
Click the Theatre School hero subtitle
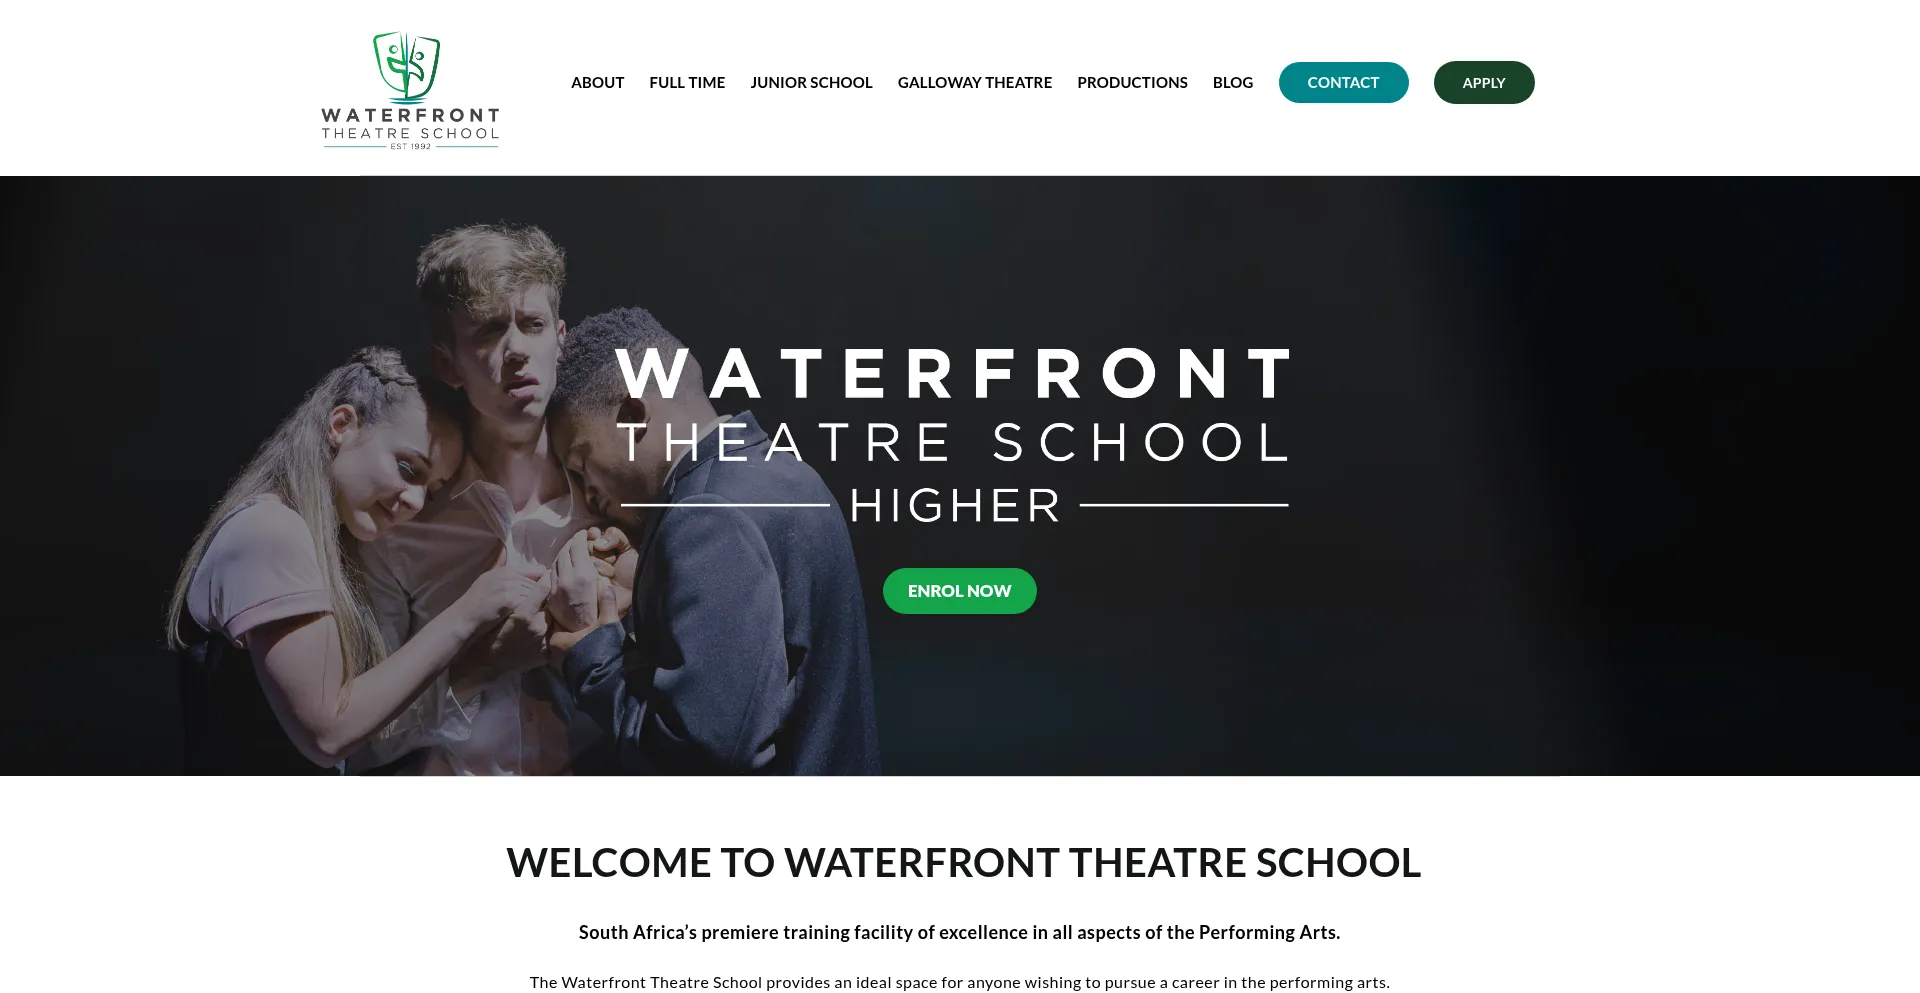(x=953, y=442)
